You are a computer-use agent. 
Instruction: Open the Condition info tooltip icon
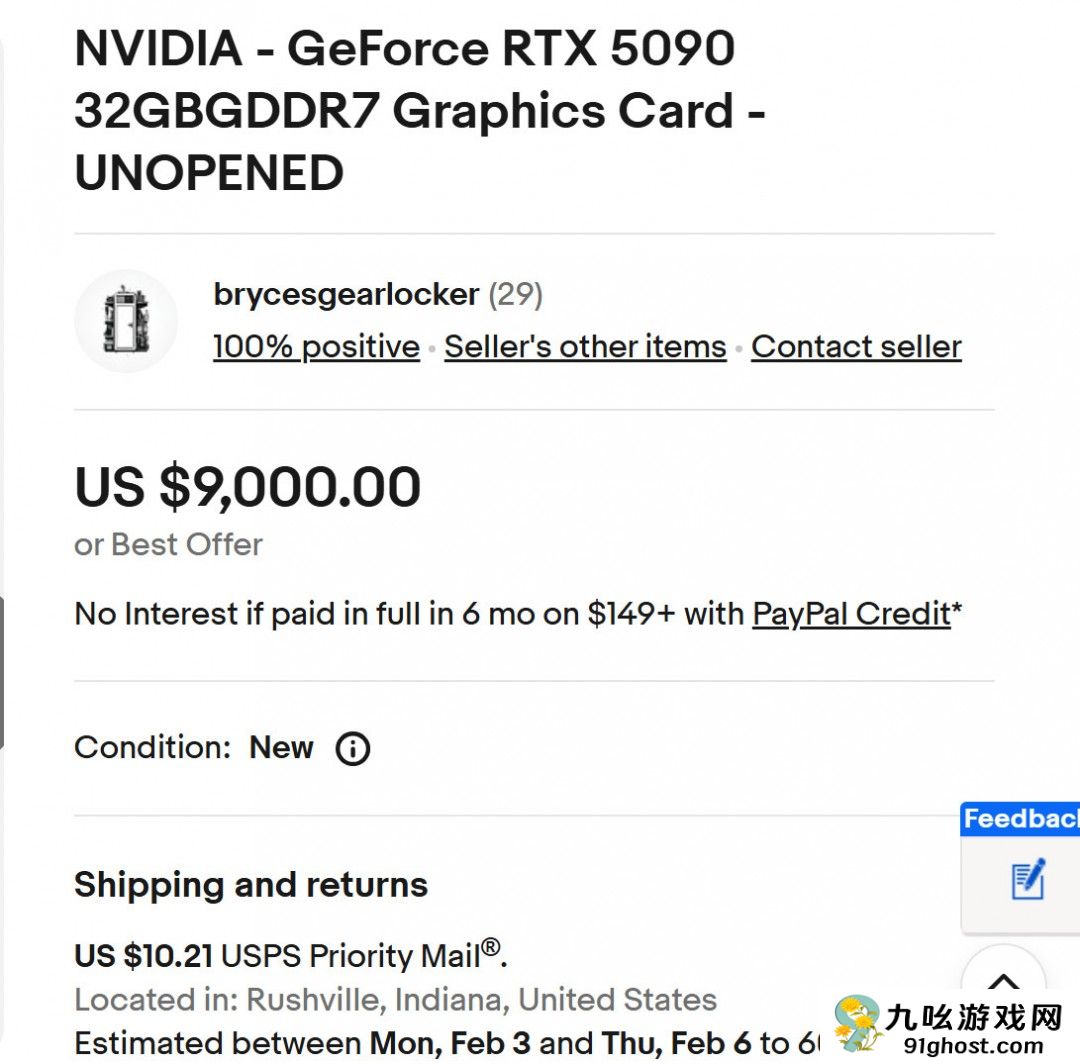pyautogui.click(x=352, y=748)
